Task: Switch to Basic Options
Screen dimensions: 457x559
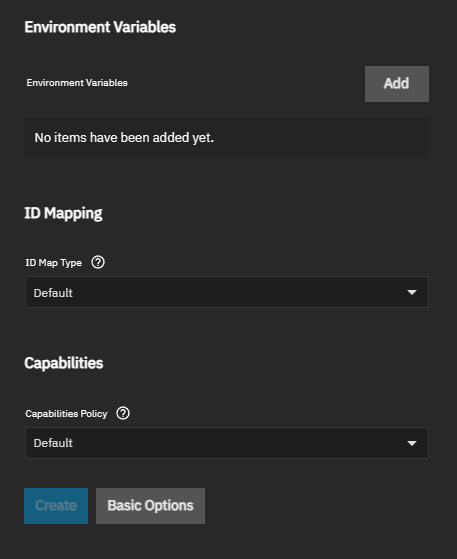Action: pos(150,506)
